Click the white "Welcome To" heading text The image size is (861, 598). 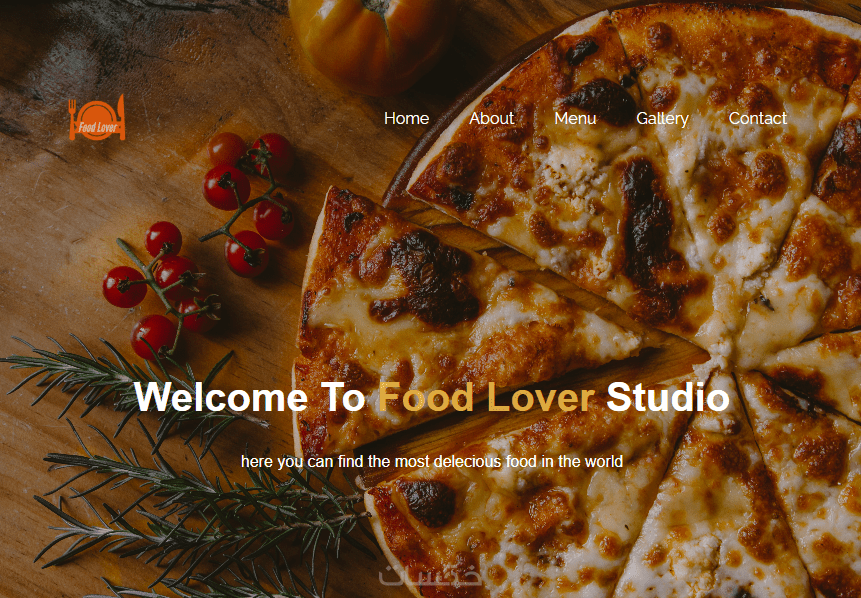tap(250, 396)
